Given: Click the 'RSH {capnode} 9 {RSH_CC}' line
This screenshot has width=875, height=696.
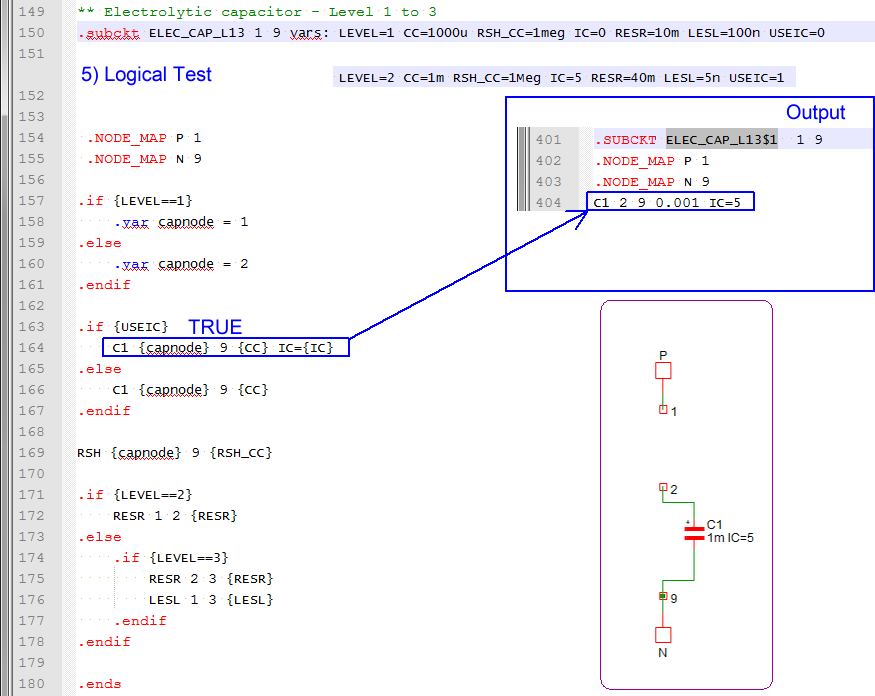Looking at the screenshot, I should 174,453.
